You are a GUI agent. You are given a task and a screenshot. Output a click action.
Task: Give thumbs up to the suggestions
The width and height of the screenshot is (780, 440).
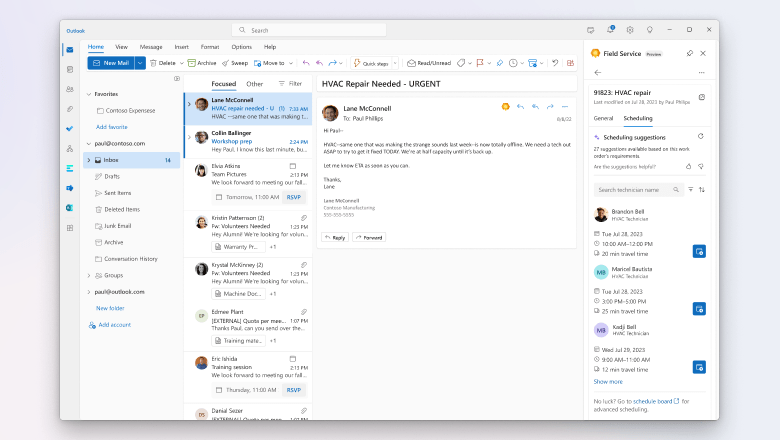(x=688, y=166)
